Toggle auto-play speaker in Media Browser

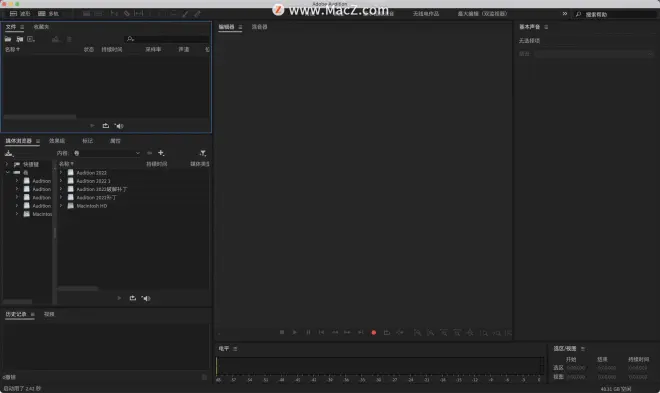[x=146, y=298]
